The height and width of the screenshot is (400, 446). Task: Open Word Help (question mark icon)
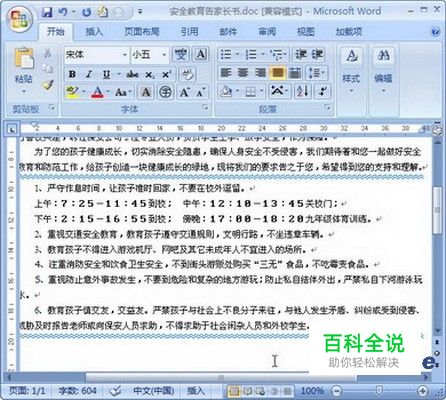[435, 32]
